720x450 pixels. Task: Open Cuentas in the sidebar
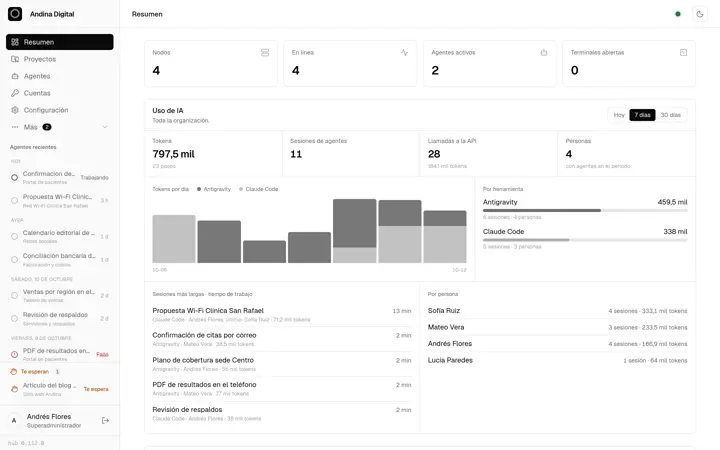pos(60,93)
